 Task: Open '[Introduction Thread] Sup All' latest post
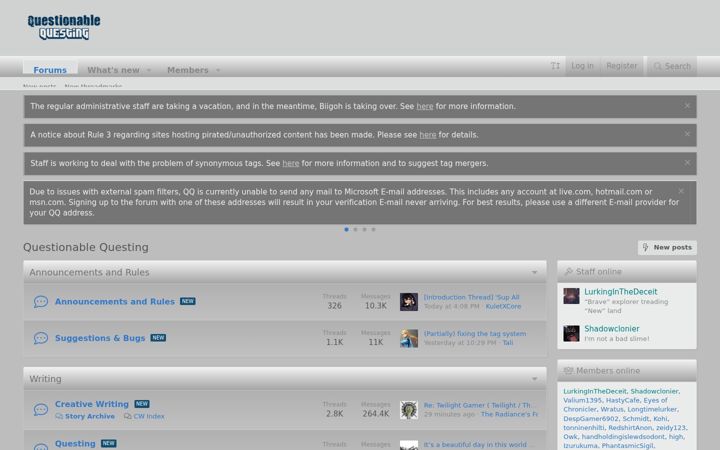(471, 297)
